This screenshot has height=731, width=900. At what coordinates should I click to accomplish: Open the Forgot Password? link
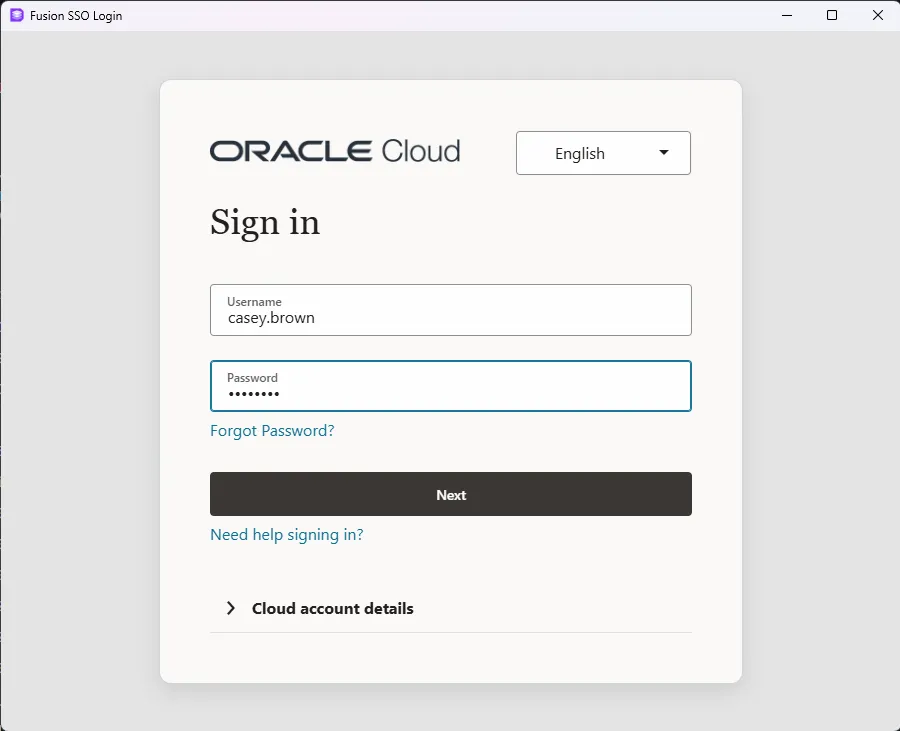[x=272, y=430]
